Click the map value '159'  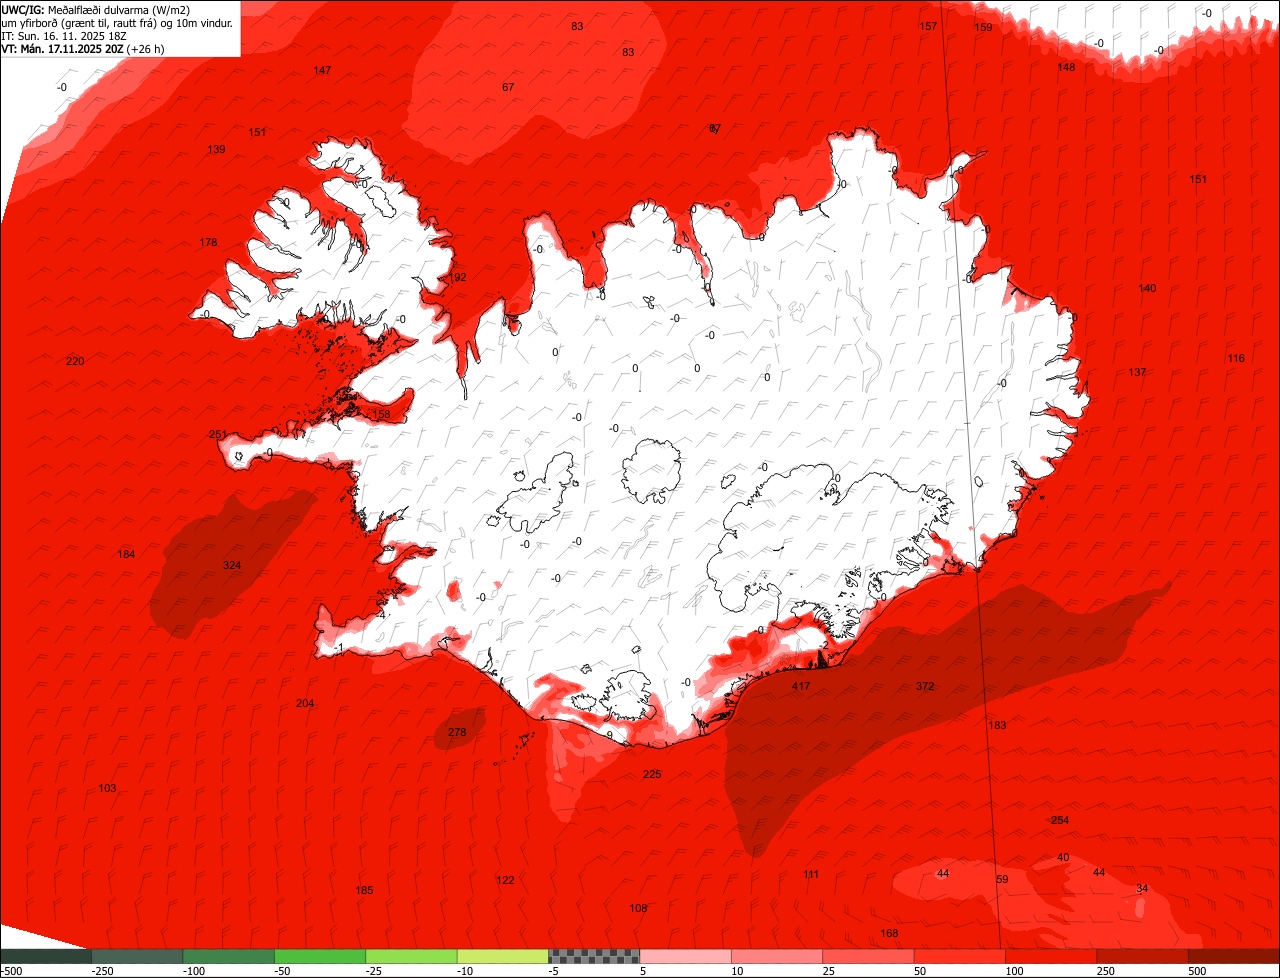983,27
